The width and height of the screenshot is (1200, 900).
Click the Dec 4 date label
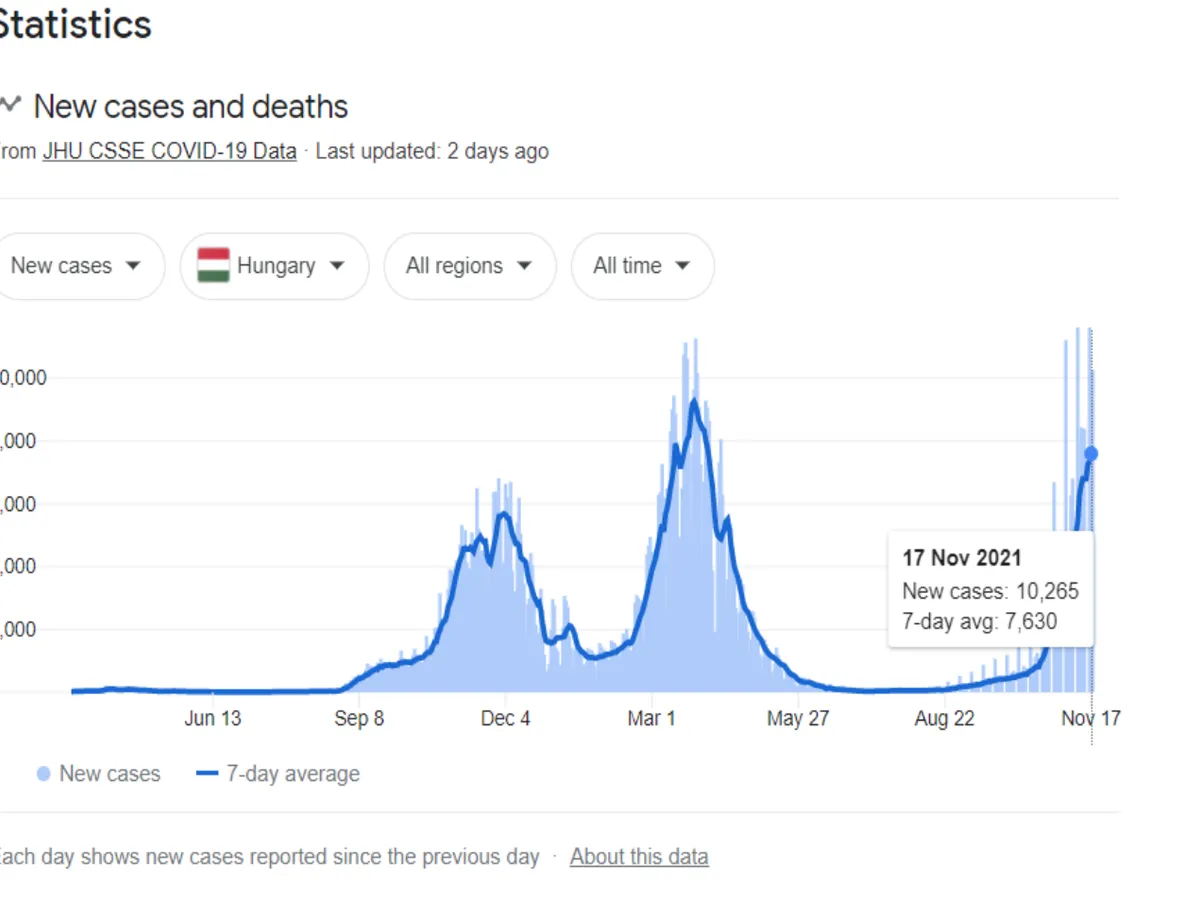coord(505,719)
